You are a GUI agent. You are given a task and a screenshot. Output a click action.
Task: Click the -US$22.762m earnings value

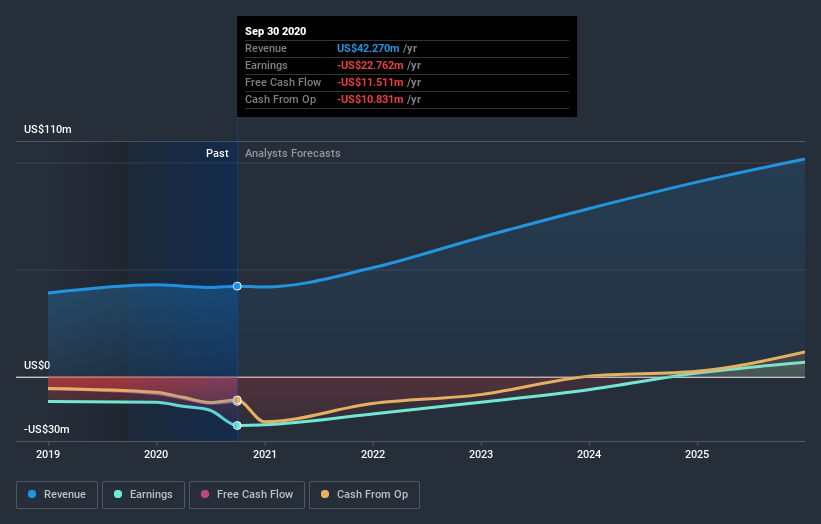[x=370, y=65]
